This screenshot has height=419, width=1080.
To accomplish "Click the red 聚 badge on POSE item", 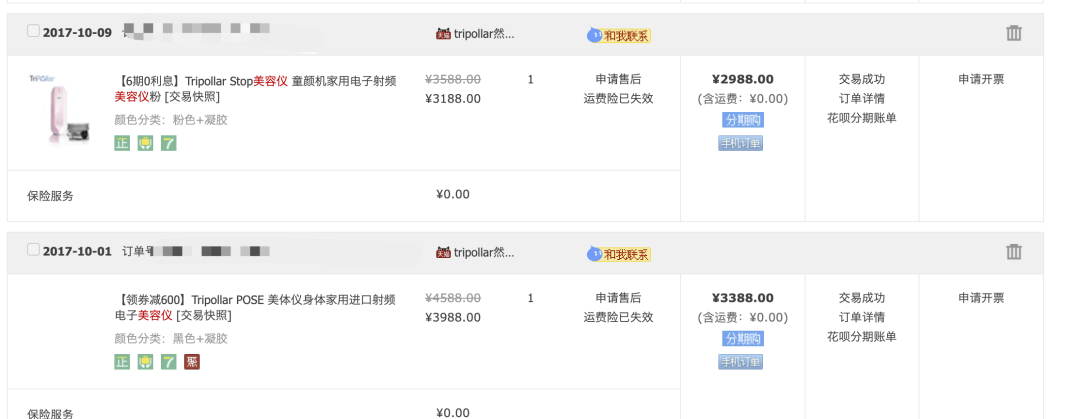I will [x=191, y=362].
